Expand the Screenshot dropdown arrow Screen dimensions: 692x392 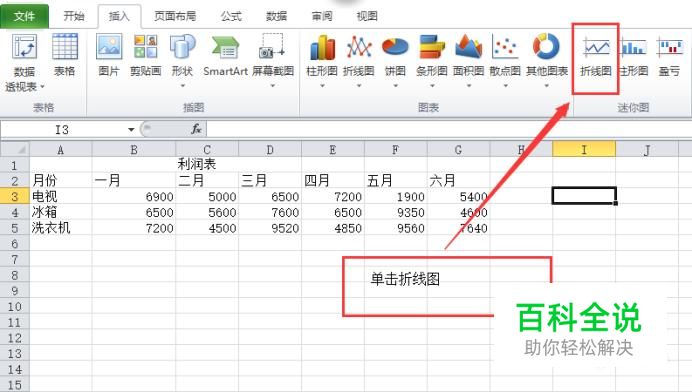click(273, 86)
